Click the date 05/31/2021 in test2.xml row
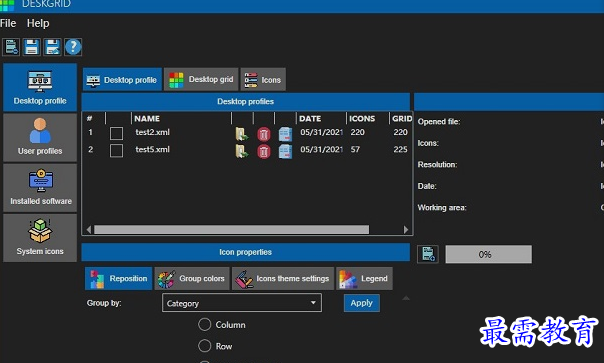Viewport: 604px width, 363px height. (x=322, y=132)
